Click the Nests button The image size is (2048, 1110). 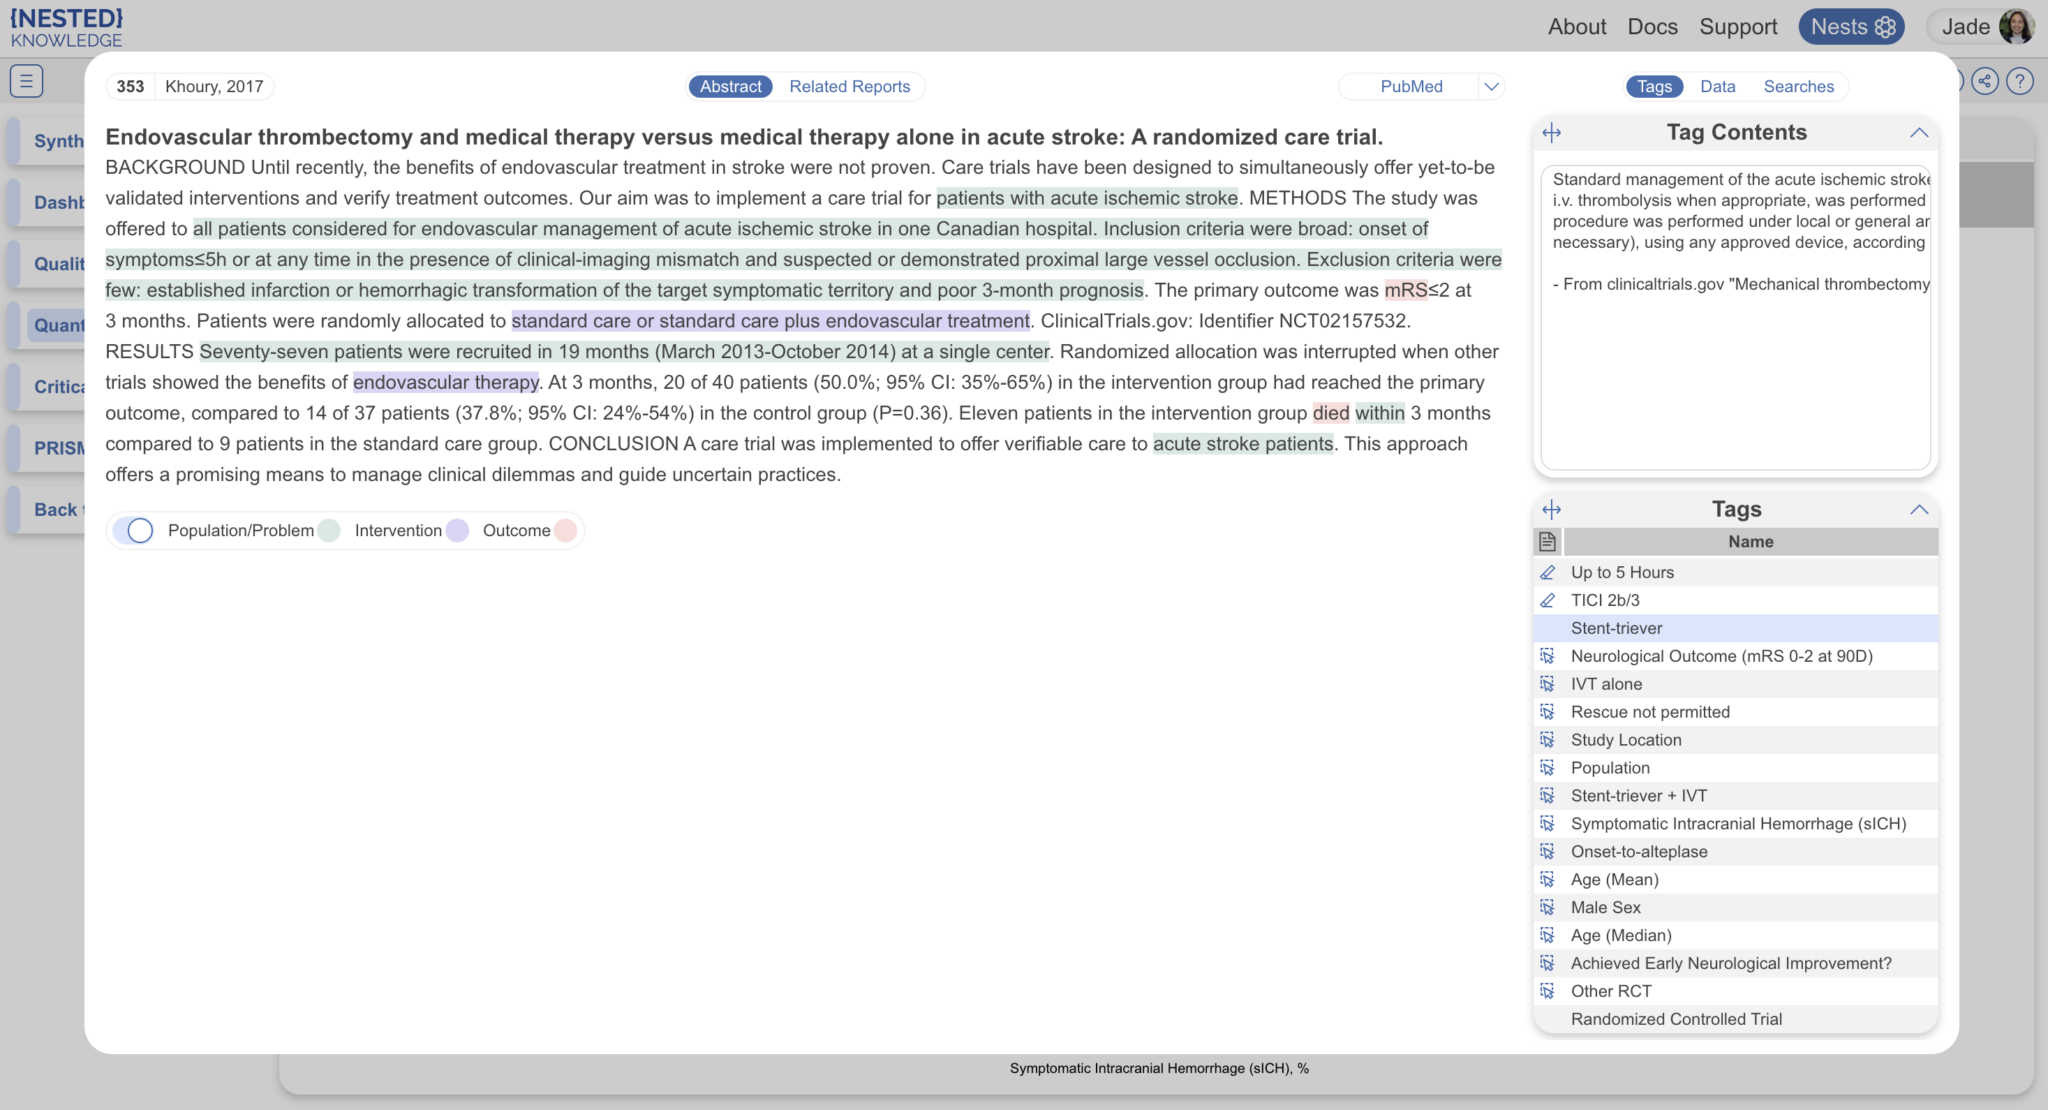click(1850, 26)
